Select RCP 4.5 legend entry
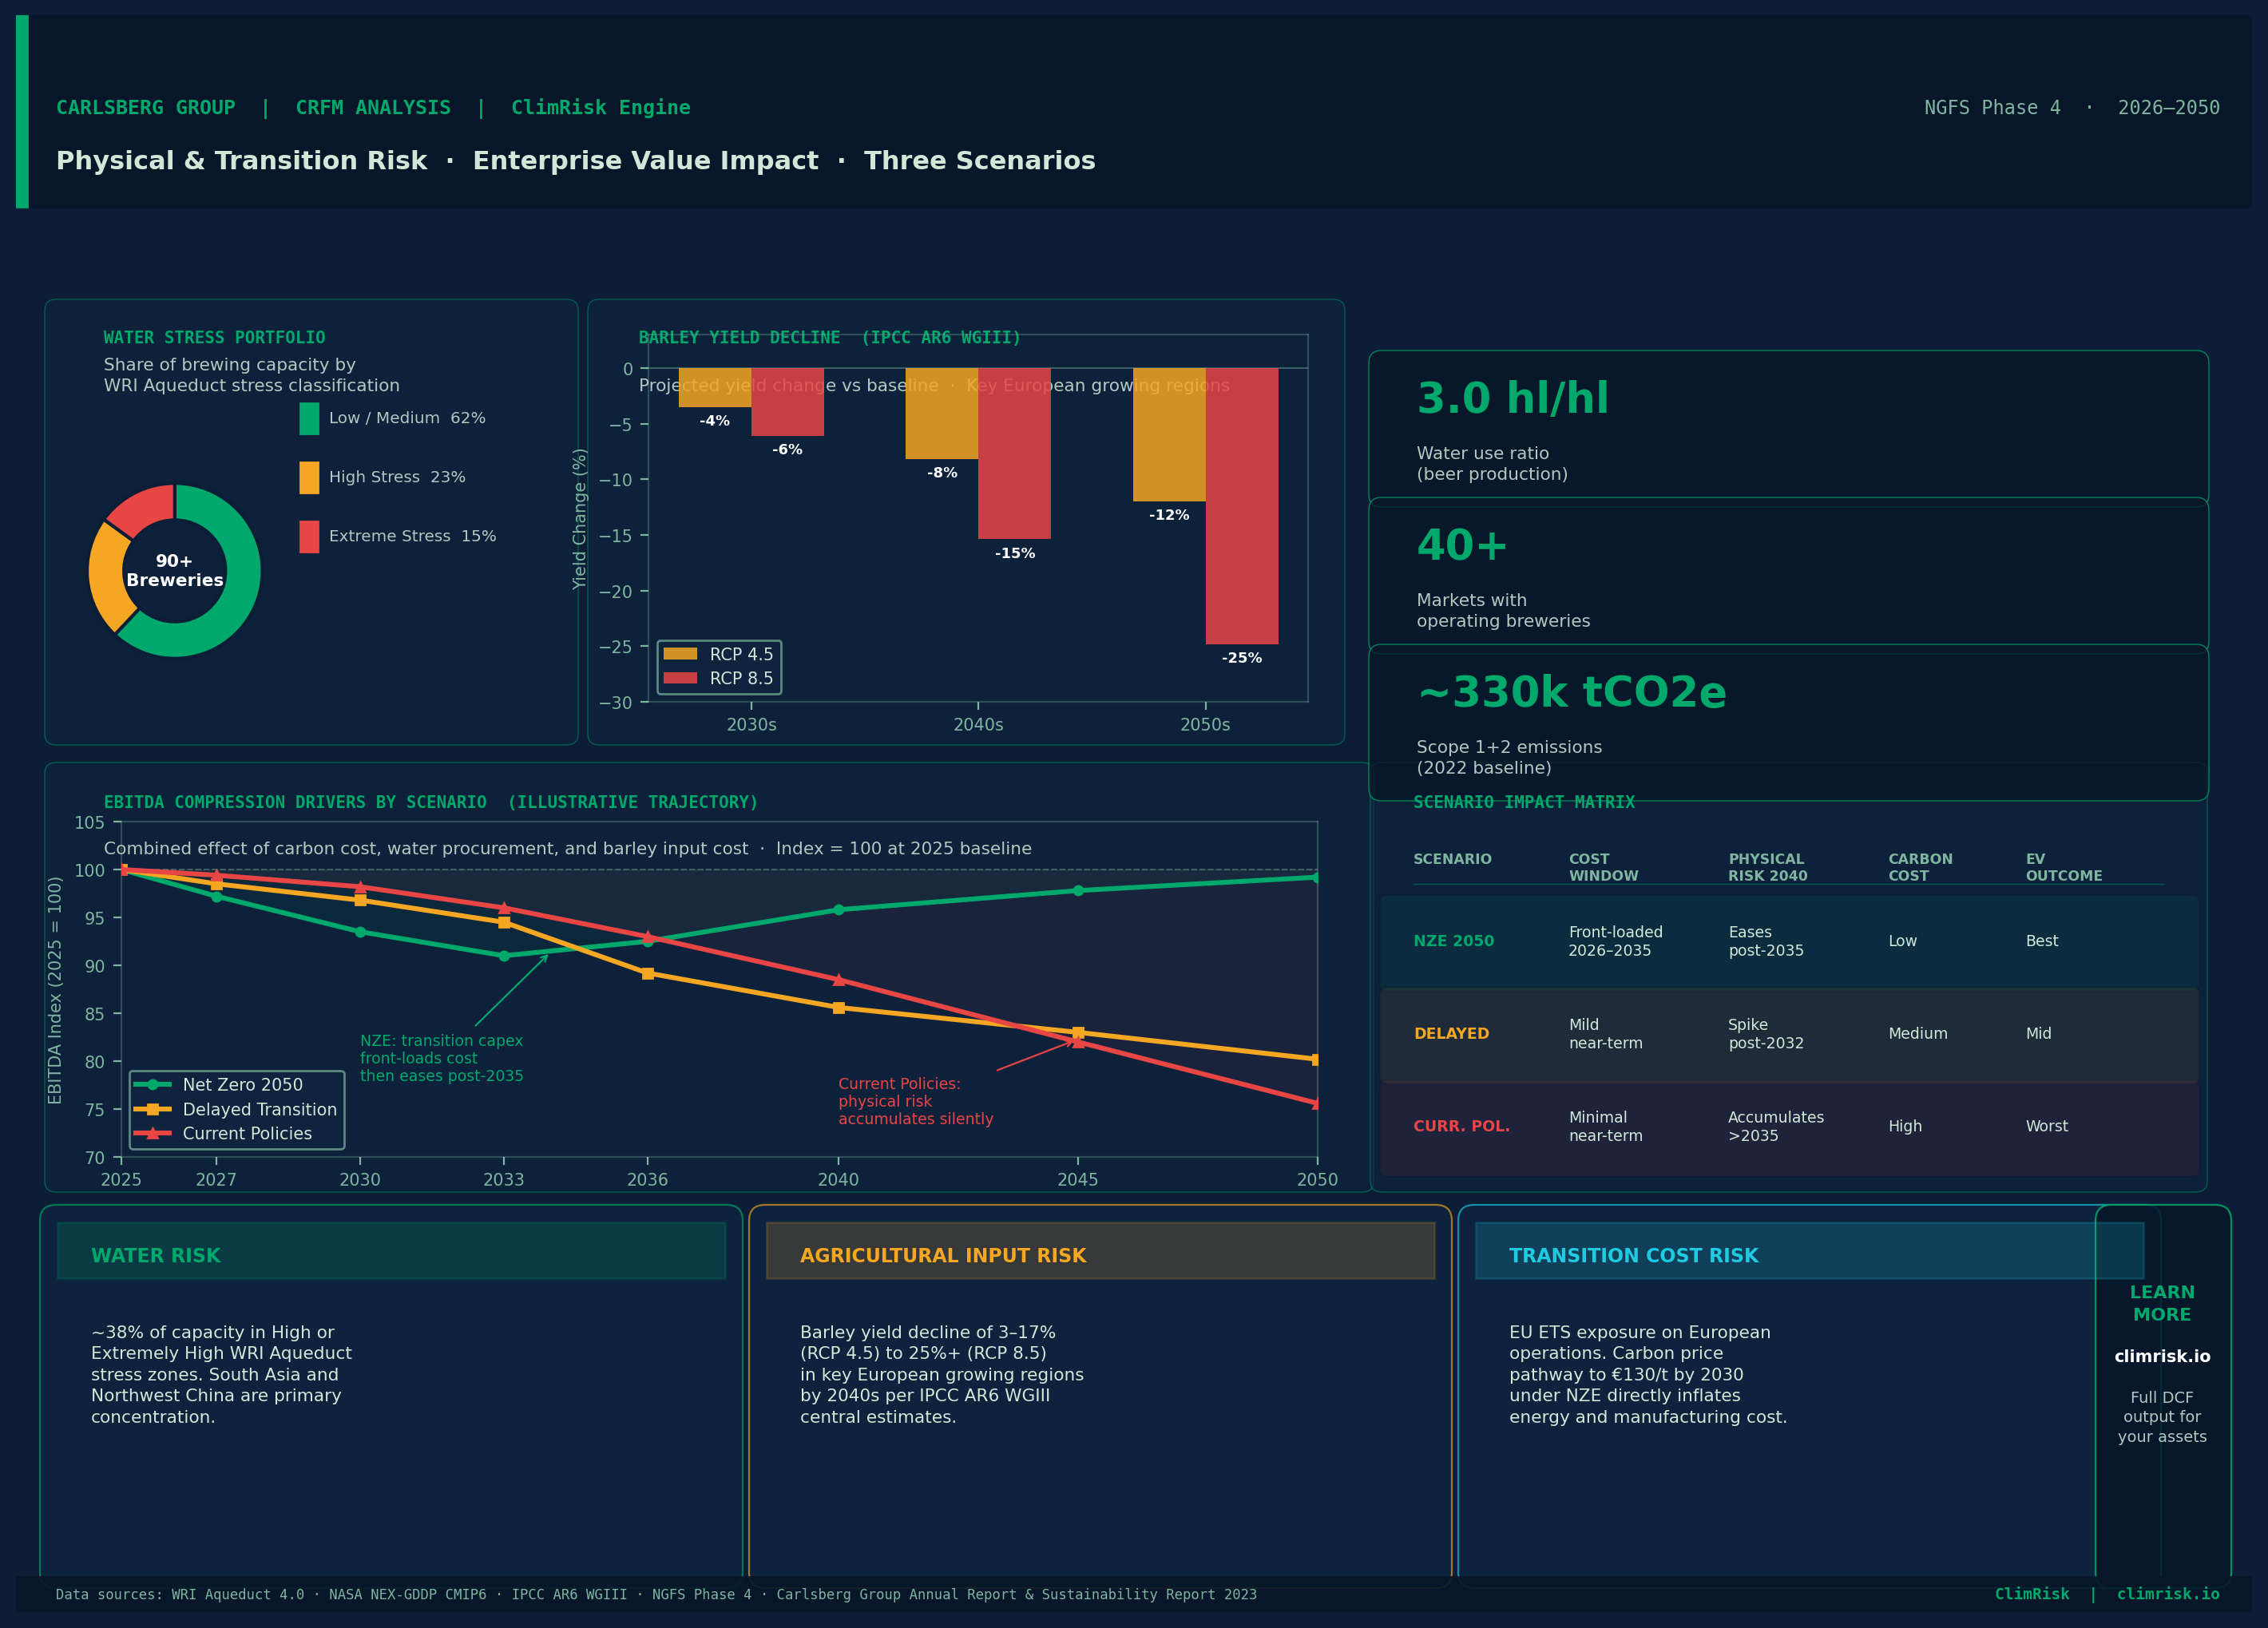The height and width of the screenshot is (1628, 2268). pos(718,654)
